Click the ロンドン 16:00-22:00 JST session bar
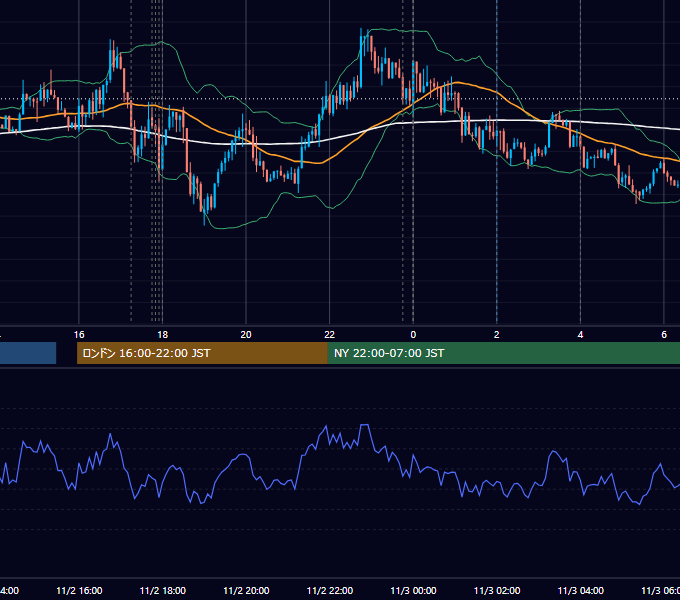680x600 pixels. 202,353
